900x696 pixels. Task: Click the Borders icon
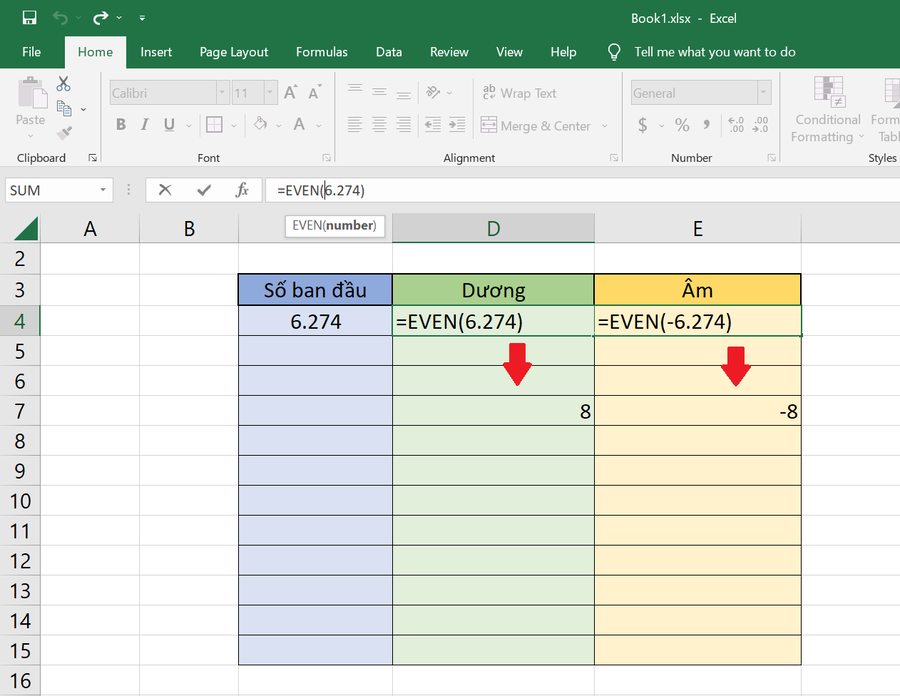(x=214, y=125)
